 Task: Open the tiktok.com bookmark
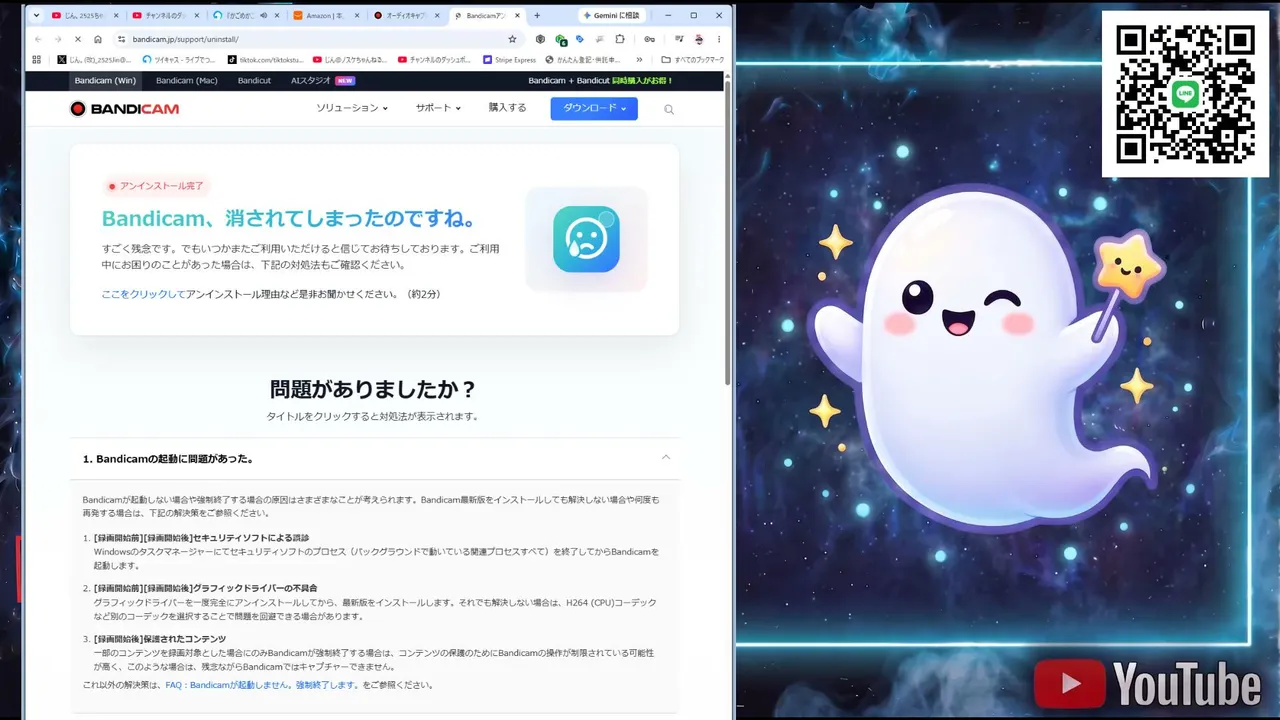(264, 60)
